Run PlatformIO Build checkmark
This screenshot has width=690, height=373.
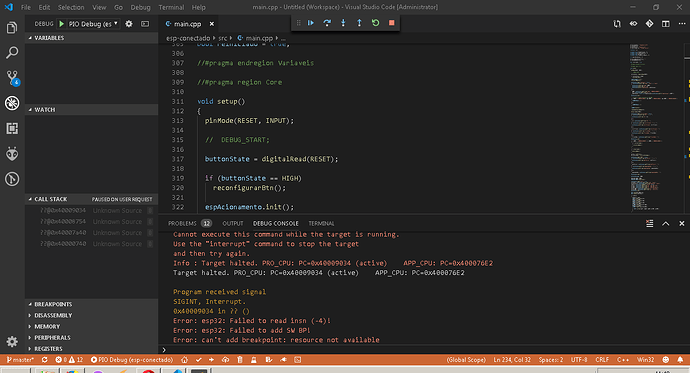click(199, 360)
